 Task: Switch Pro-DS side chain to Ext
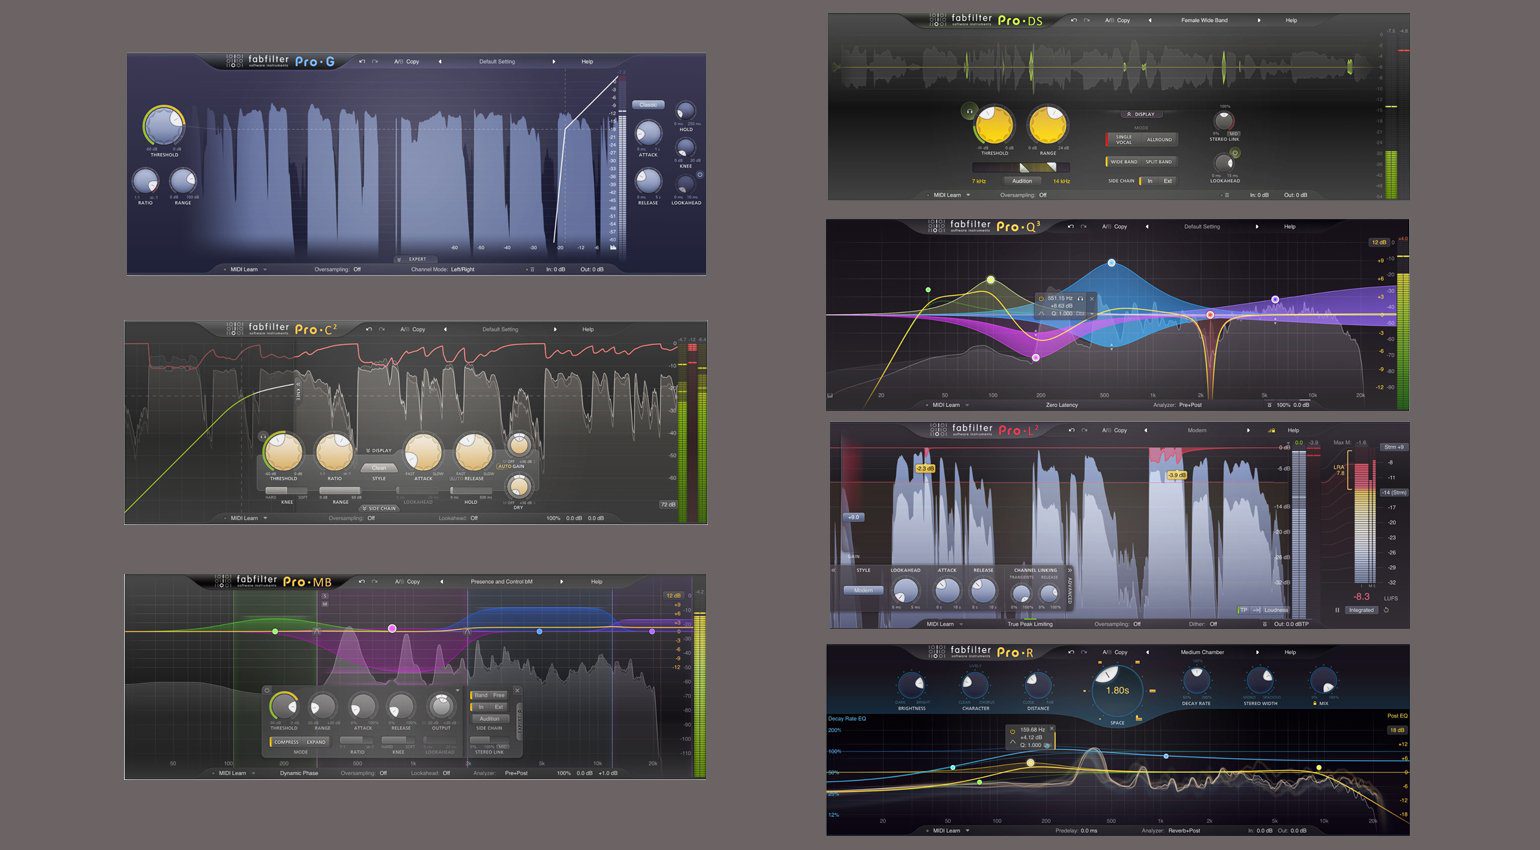[1166, 181]
